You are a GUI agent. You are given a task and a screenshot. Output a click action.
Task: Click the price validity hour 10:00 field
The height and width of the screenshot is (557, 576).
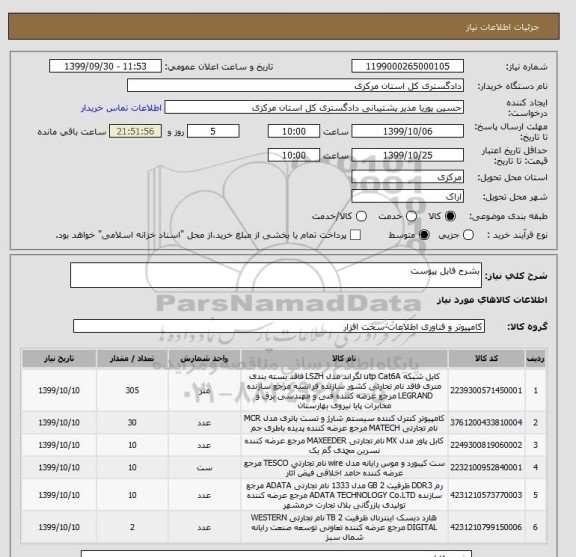pyautogui.click(x=294, y=155)
